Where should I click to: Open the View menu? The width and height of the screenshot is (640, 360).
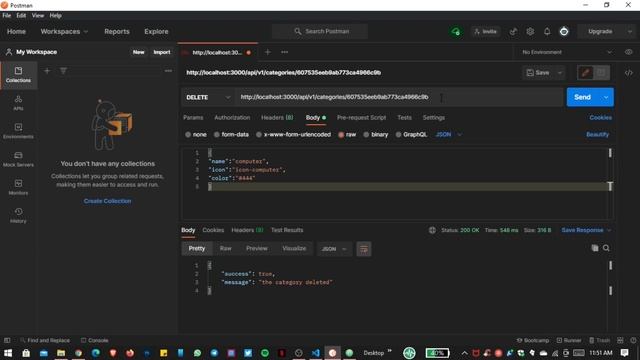38,16
